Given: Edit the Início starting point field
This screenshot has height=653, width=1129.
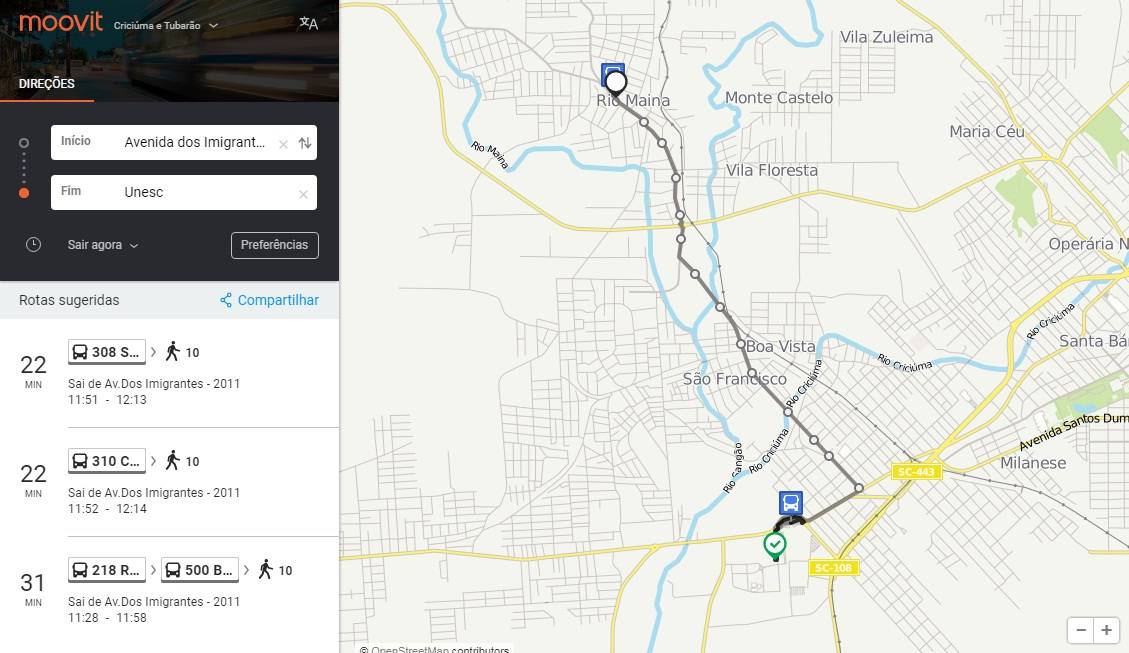Looking at the screenshot, I should (184, 143).
